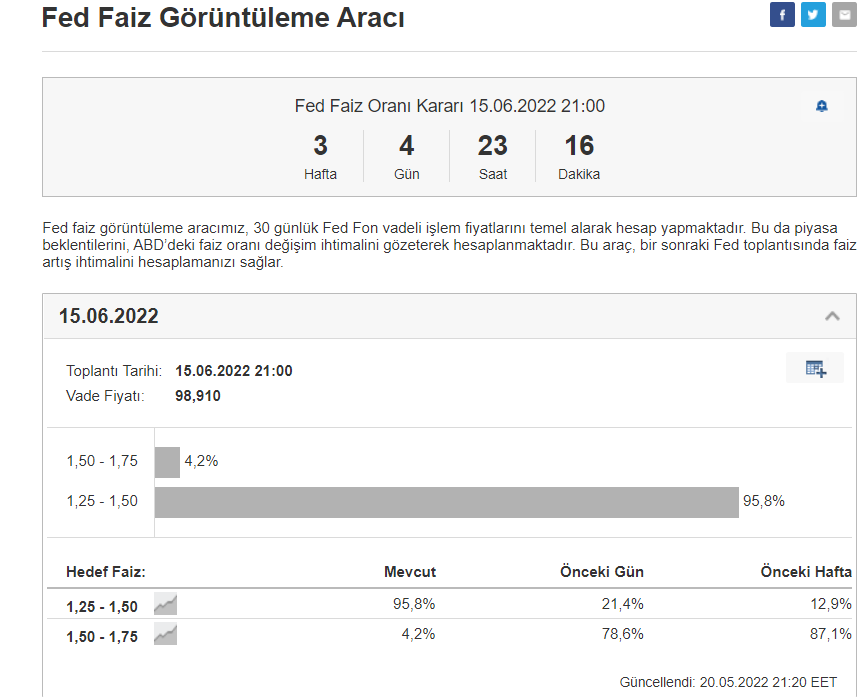This screenshot has width=868, height=697.
Task: Click the Fed Faiz Görüntüleme Aracı title
Action: [223, 17]
